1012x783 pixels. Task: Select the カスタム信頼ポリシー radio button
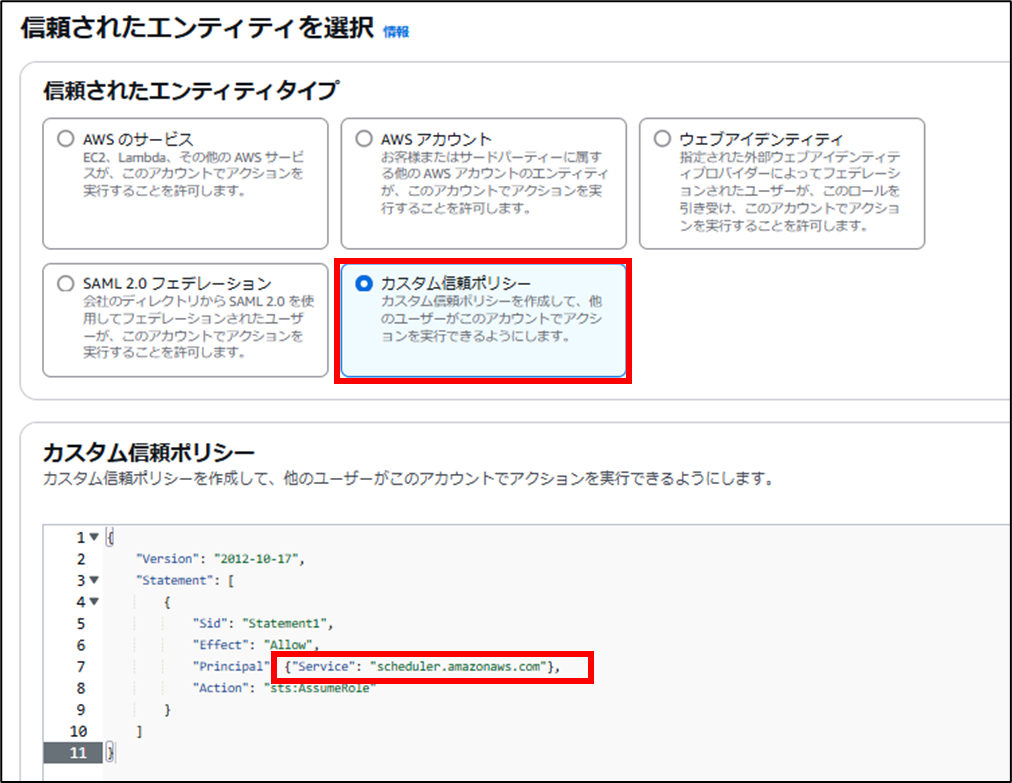coord(364,283)
